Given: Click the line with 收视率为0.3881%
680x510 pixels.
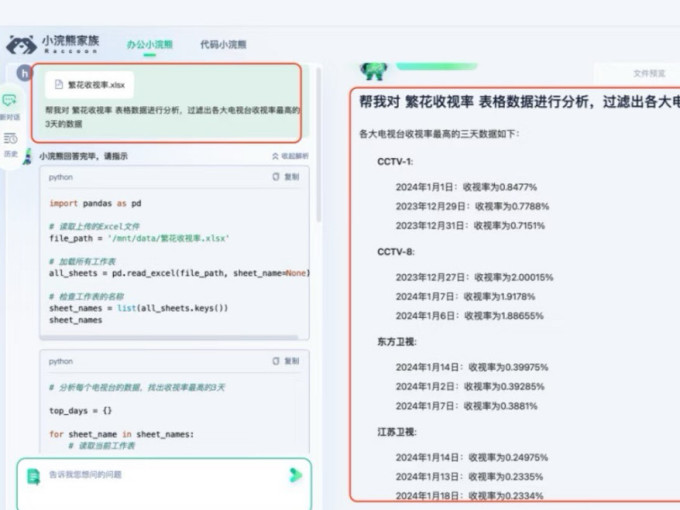Looking at the screenshot, I should 466,406.
